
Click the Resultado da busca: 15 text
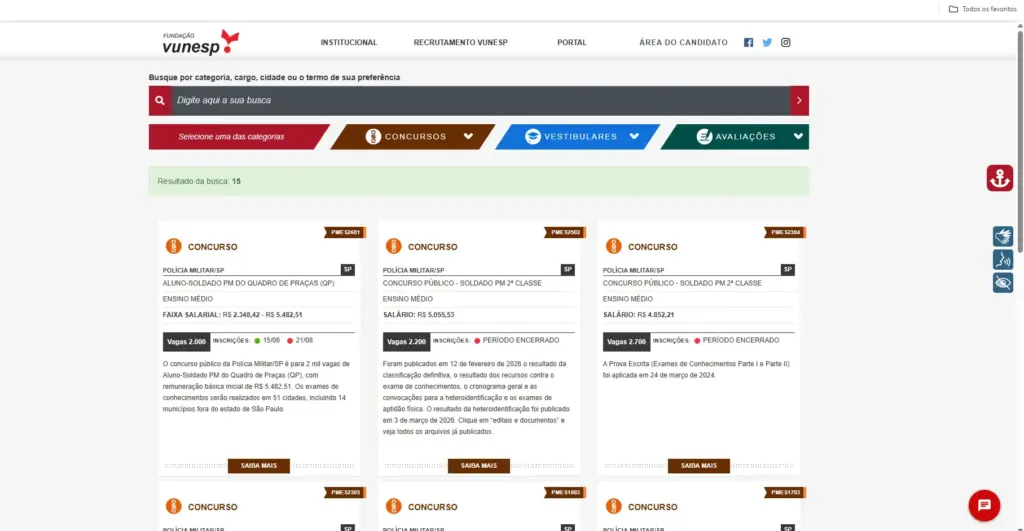[199, 182]
